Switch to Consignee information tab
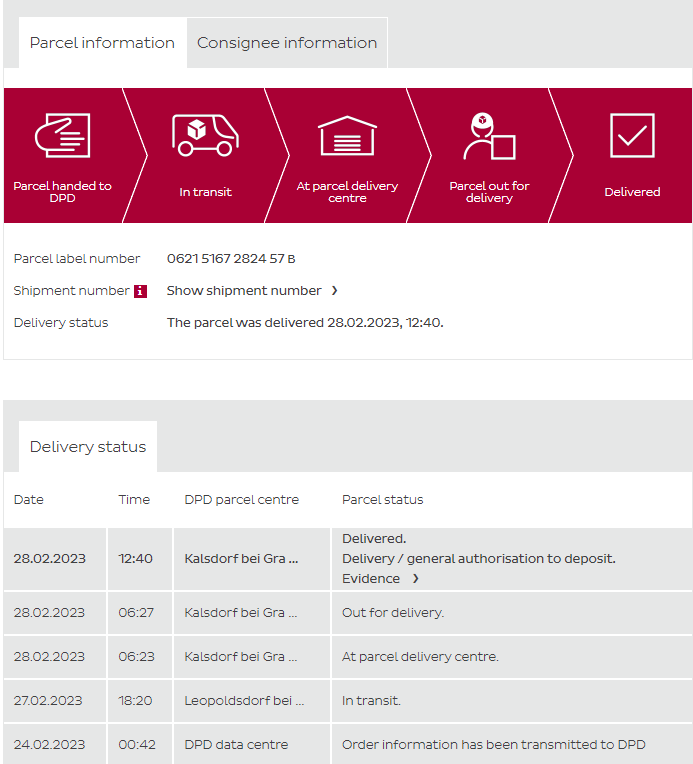Screen dimensions: 693x764 point(287,43)
